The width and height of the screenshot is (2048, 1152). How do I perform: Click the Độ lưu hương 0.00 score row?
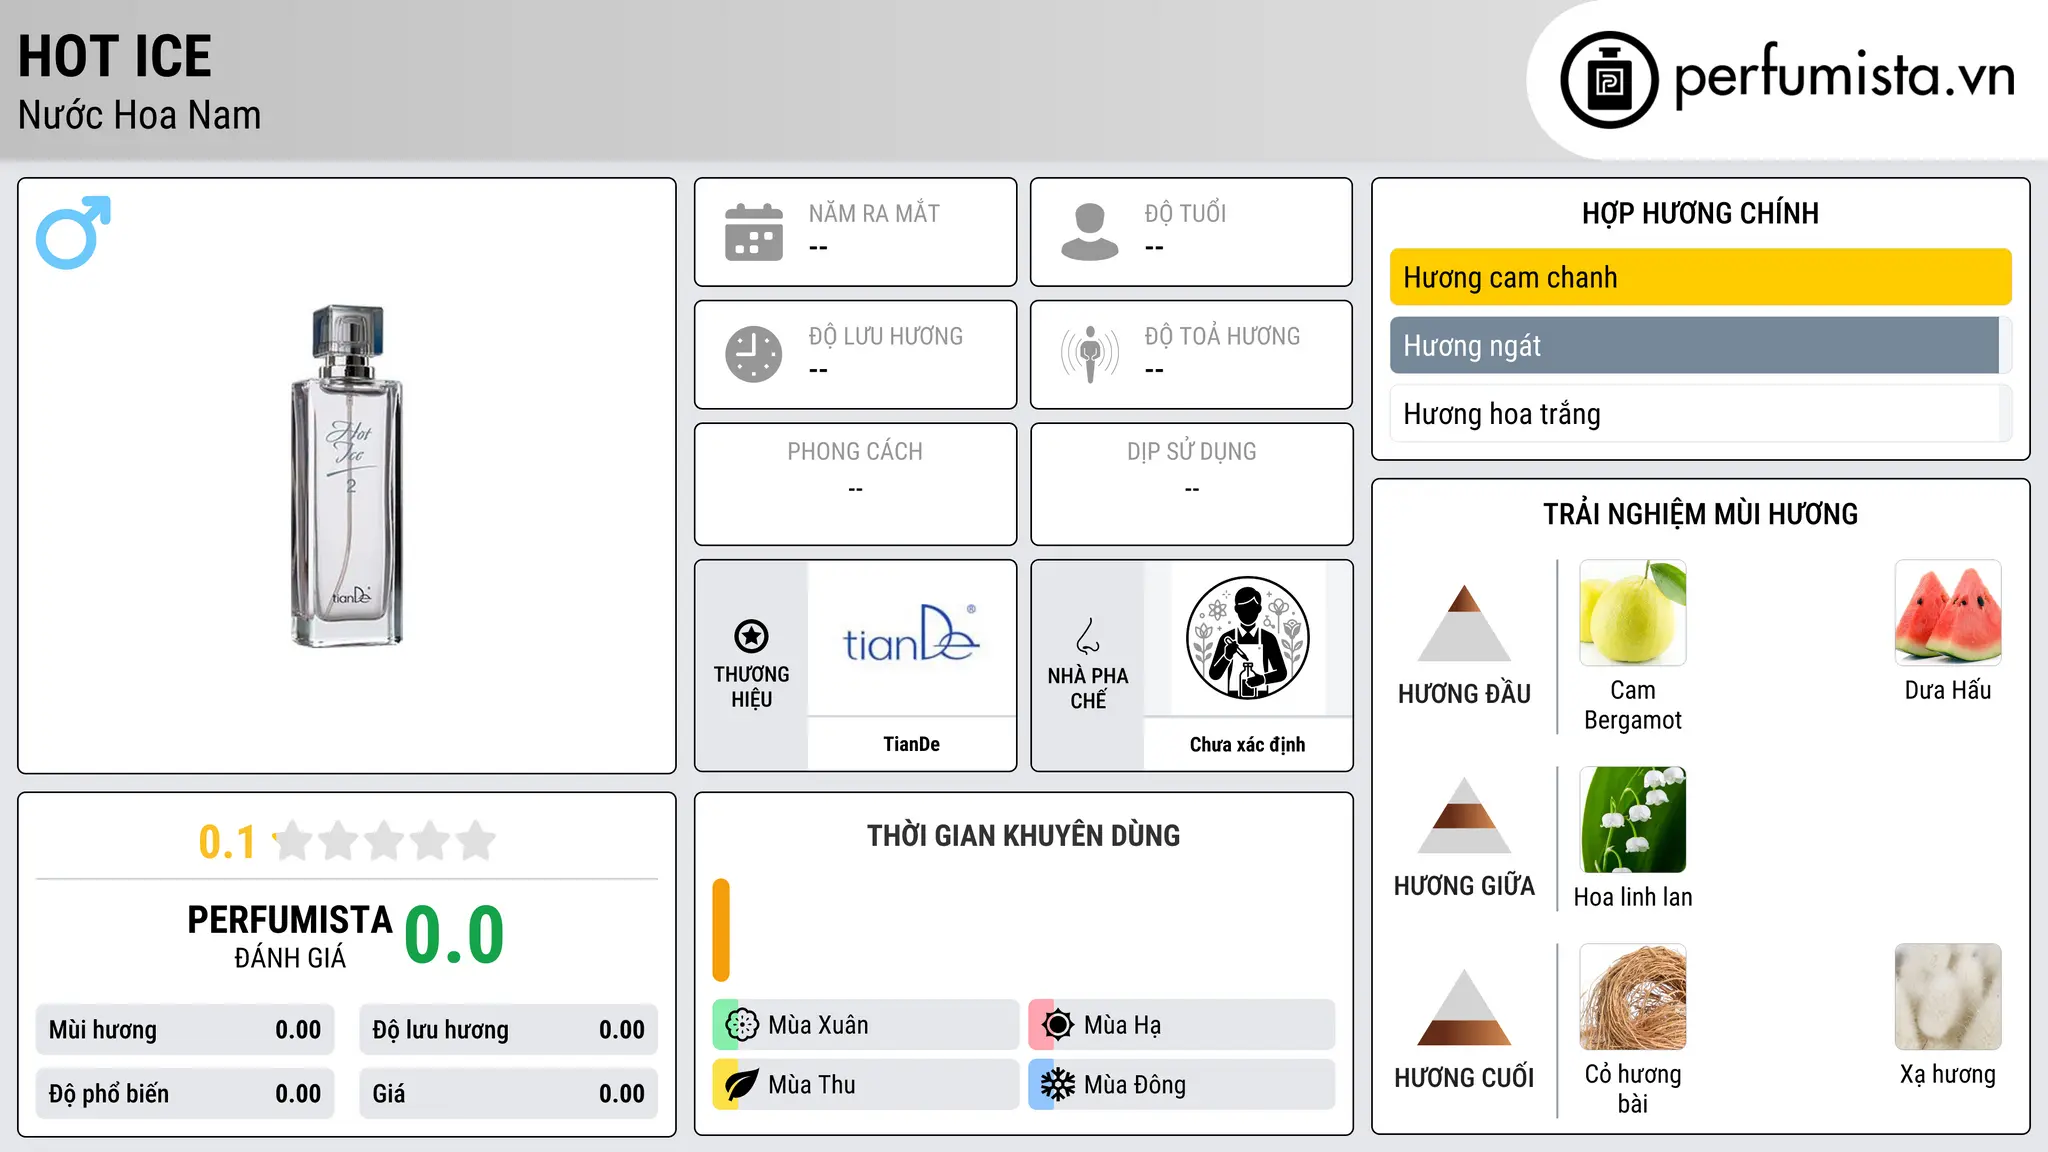(508, 1030)
